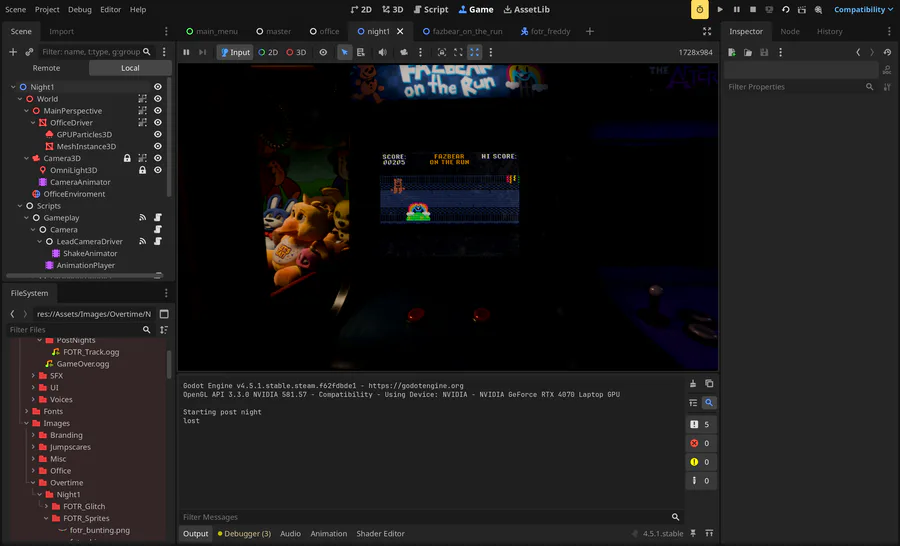Expand the Jumpscares folder
Image resolution: width=900 pixels, height=546 pixels.
coord(33,447)
